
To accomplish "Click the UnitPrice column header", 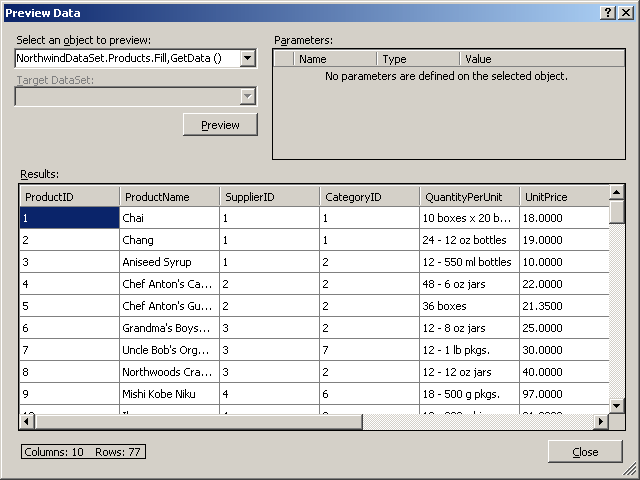I will [x=563, y=197].
